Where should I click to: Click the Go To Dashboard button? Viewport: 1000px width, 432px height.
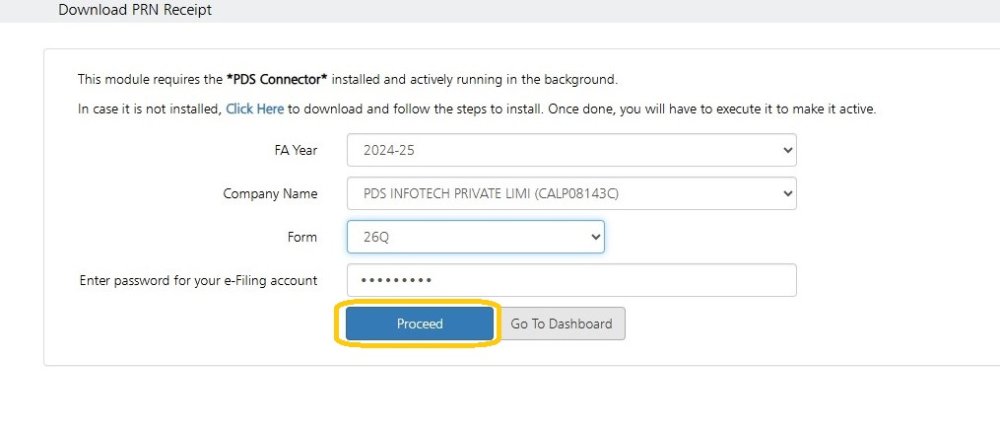[562, 324]
